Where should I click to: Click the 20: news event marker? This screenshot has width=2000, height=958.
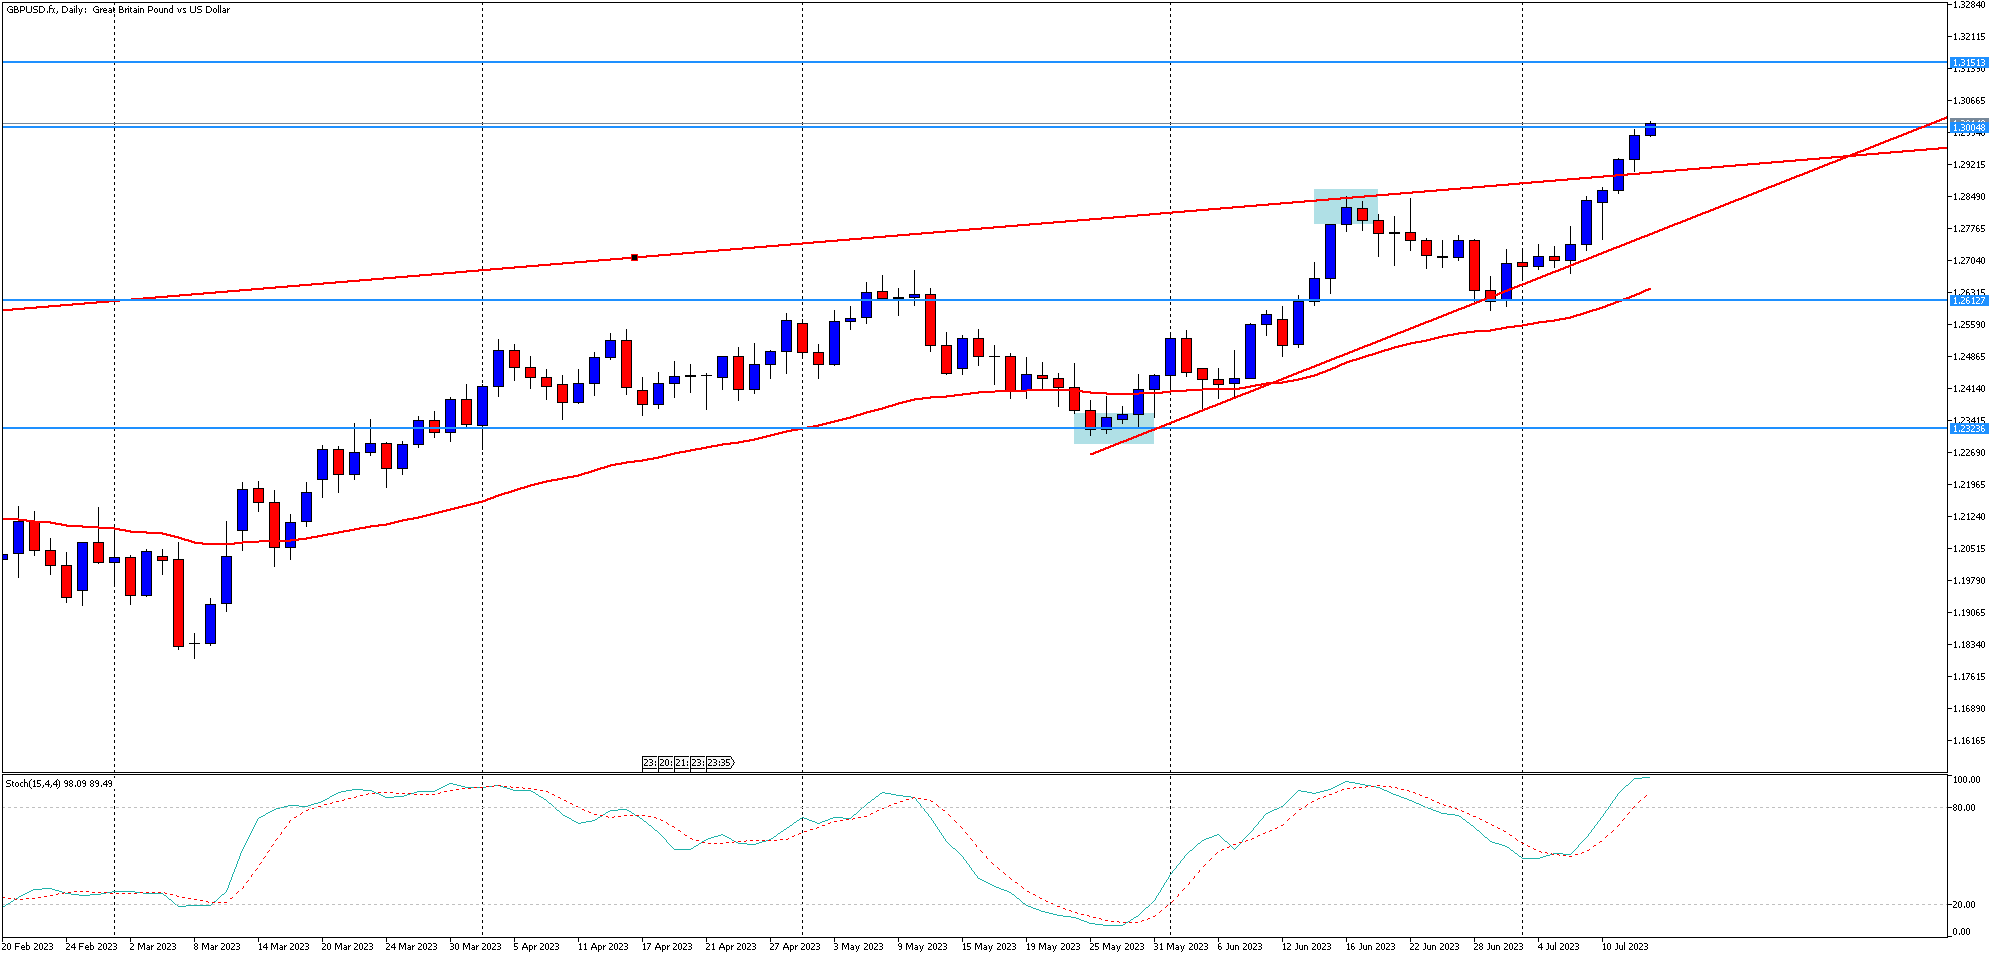665,763
